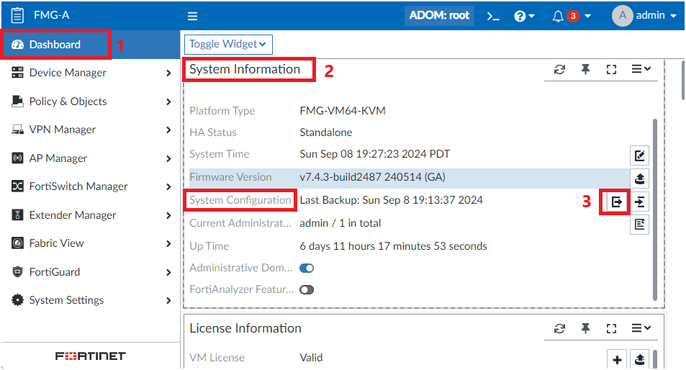The height and width of the screenshot is (370, 686).
Task: Open Policy & Objects from the sidebar
Action: (x=90, y=101)
